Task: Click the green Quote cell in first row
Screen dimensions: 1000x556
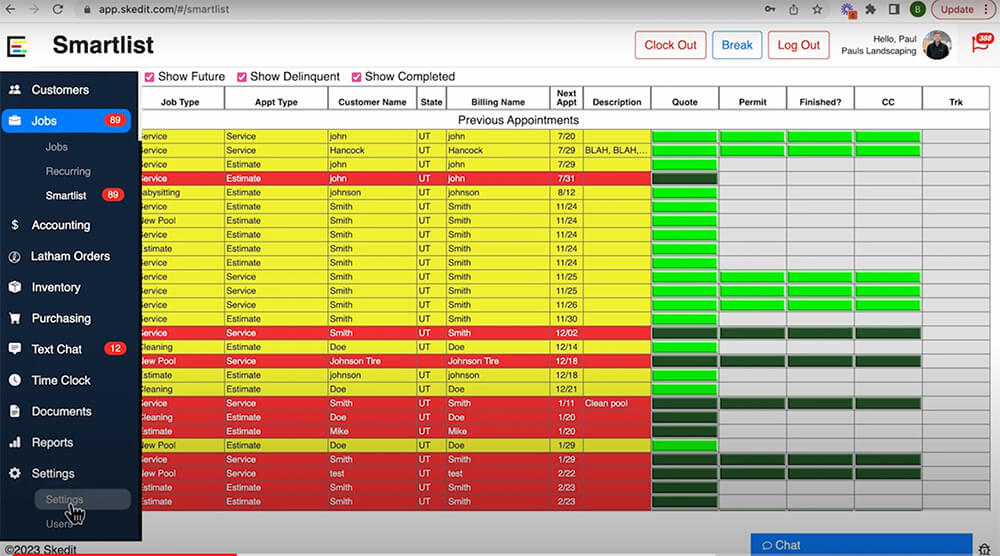Action: pos(684,136)
